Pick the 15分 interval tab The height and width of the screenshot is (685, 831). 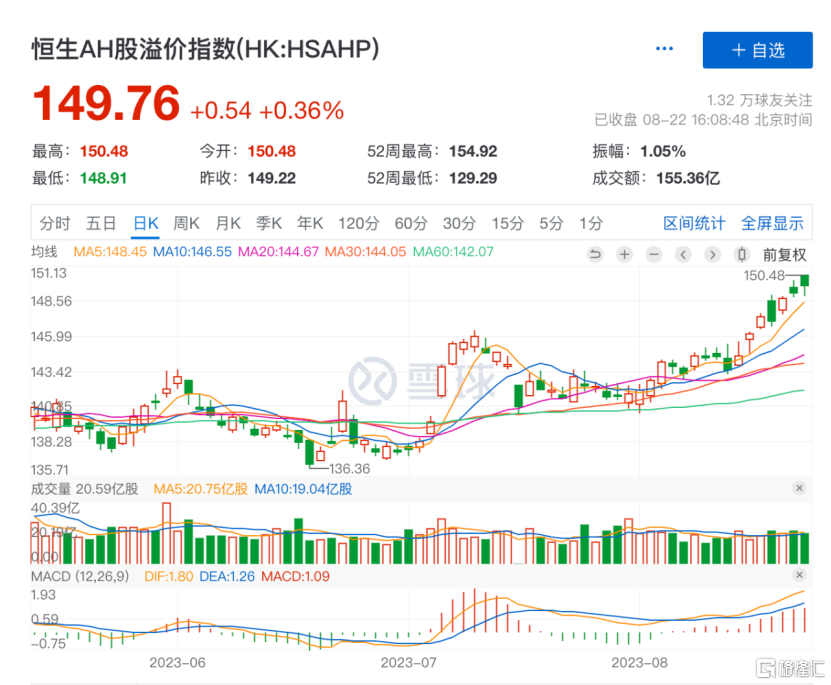point(508,224)
